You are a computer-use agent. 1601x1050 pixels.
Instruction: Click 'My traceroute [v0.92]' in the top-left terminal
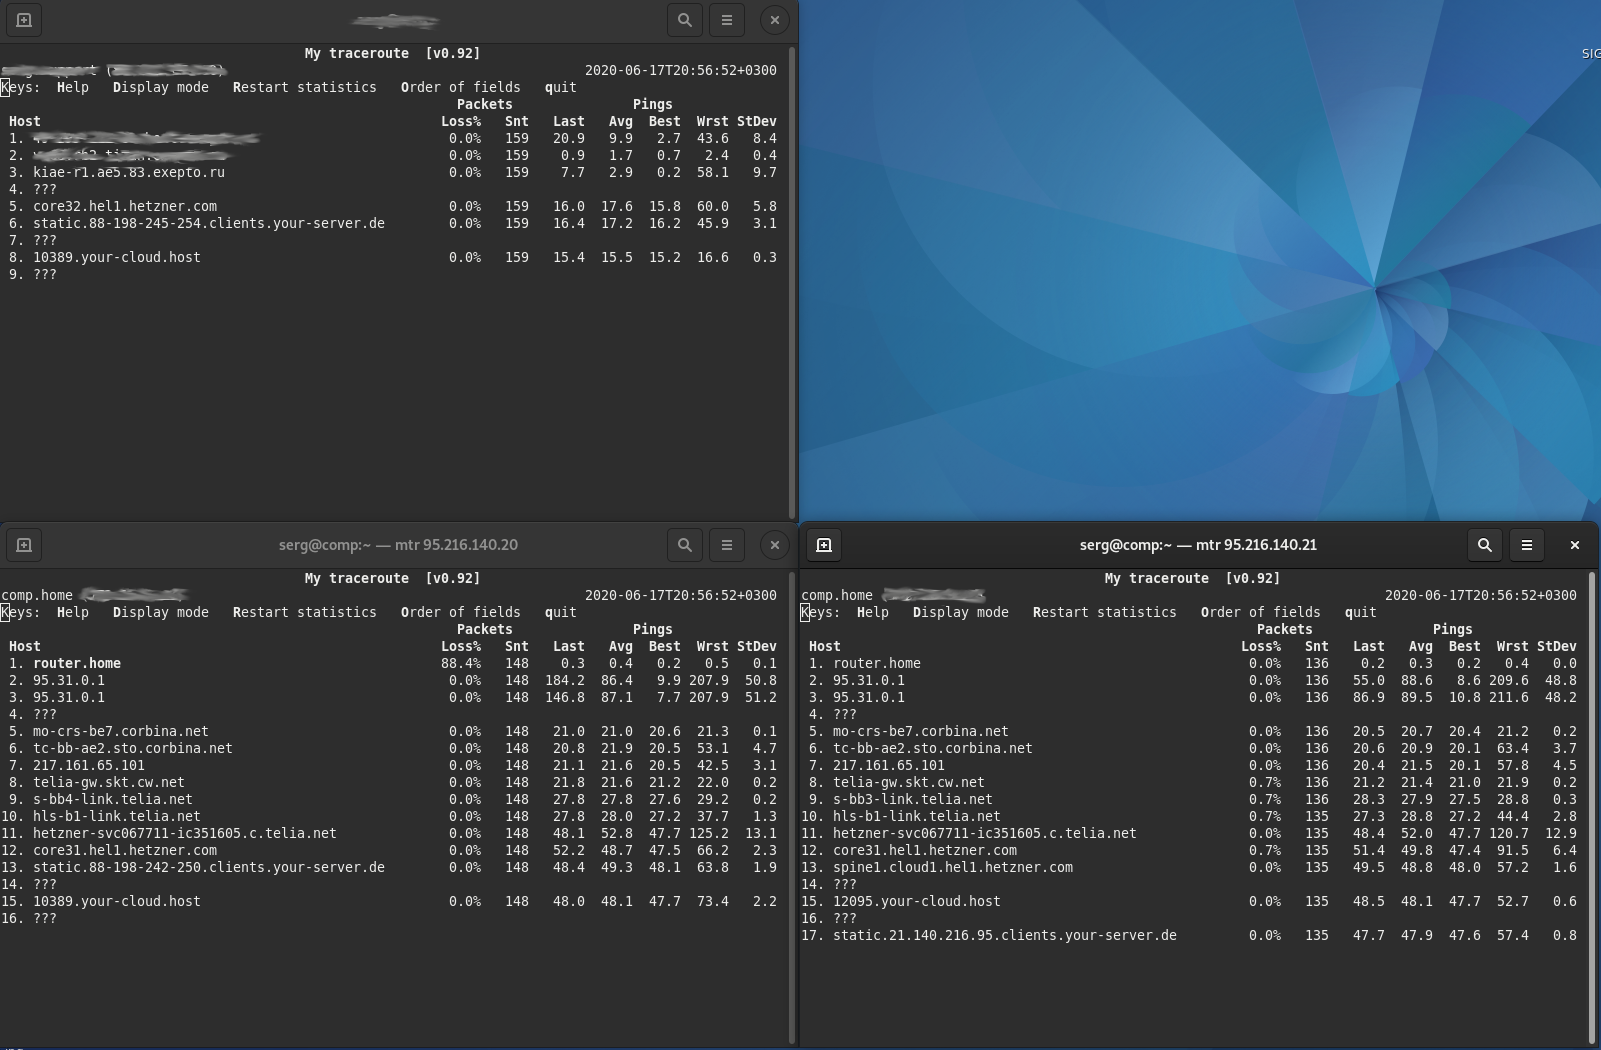[393, 53]
